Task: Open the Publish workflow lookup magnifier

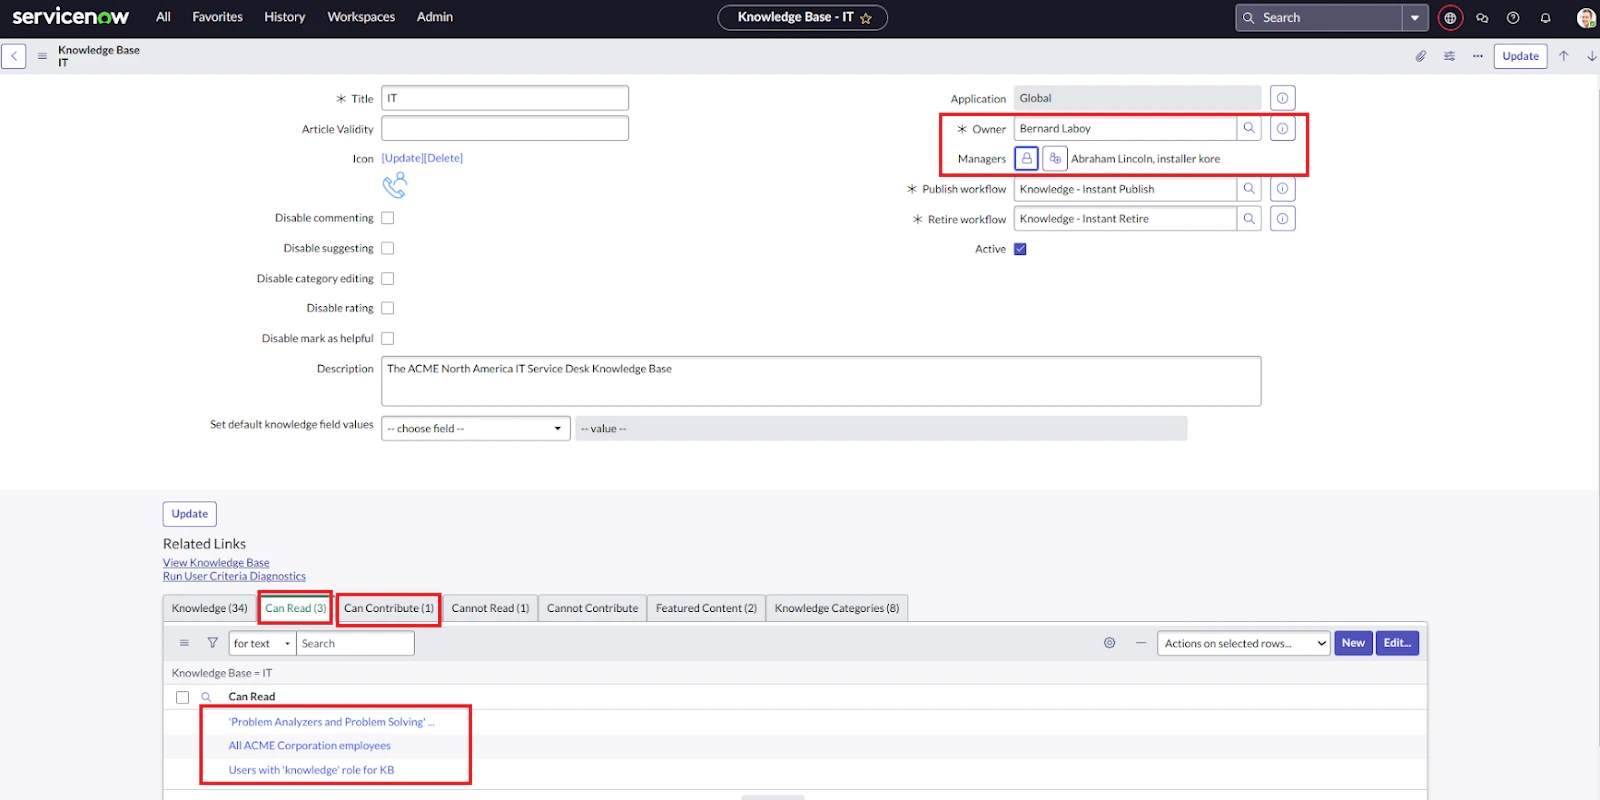Action: click(x=1249, y=188)
